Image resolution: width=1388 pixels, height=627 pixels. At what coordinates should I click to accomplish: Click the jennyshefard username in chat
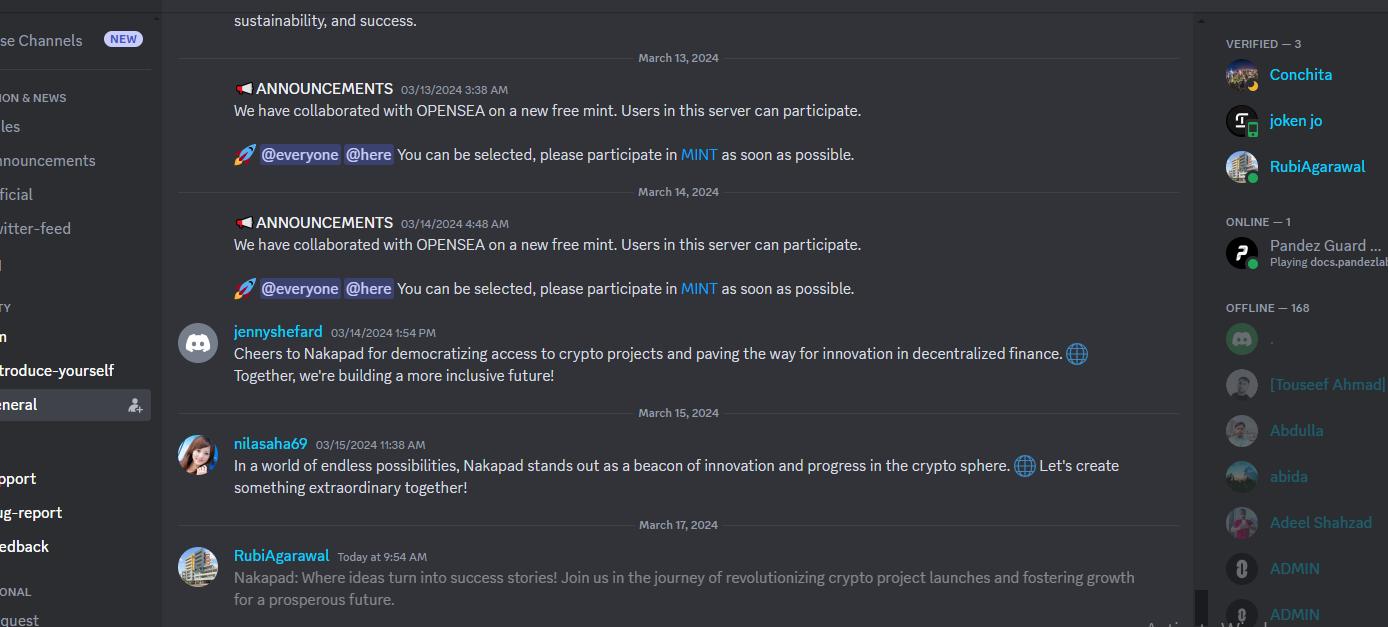click(278, 332)
